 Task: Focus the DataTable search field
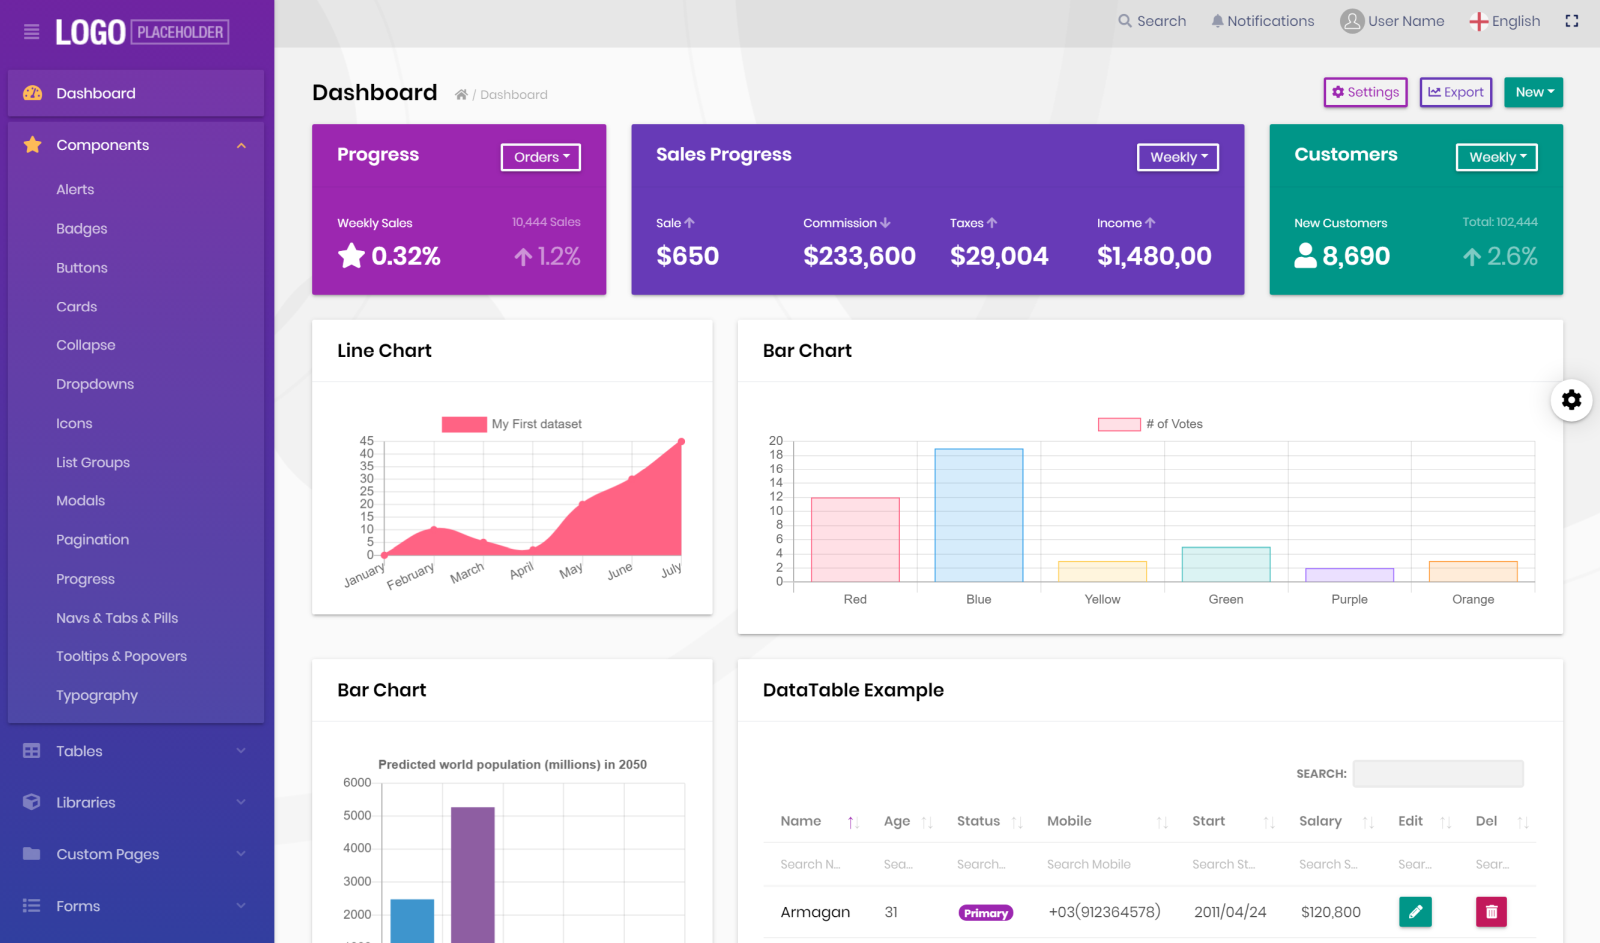(x=1437, y=773)
